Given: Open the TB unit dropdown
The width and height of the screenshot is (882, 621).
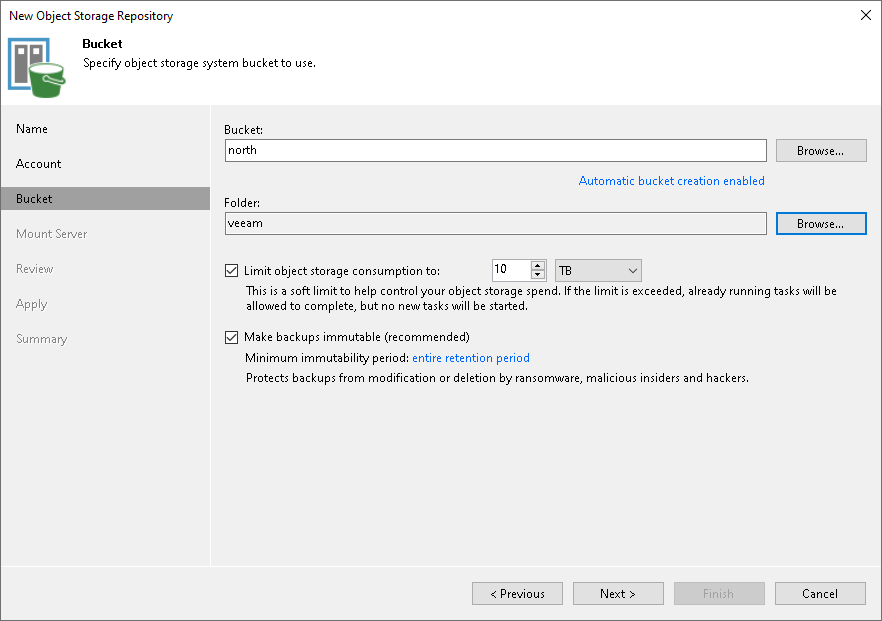Looking at the screenshot, I should 598,270.
